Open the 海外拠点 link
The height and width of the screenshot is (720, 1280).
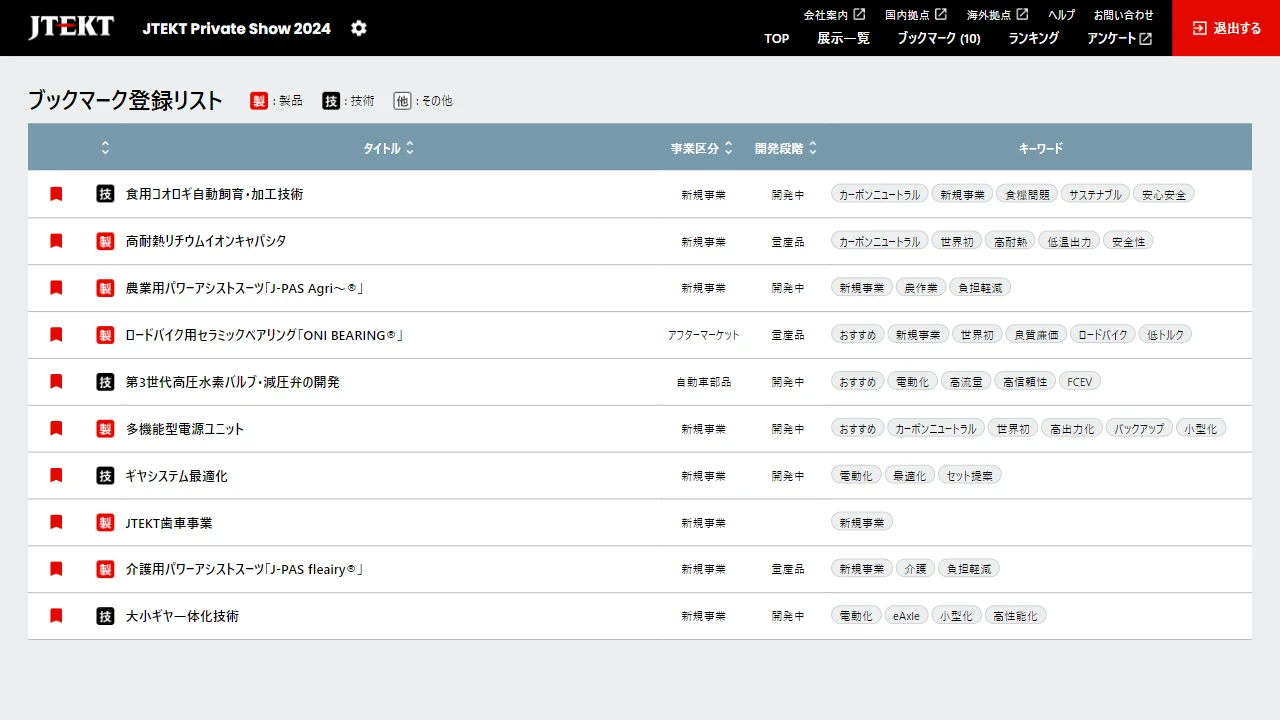(x=997, y=15)
